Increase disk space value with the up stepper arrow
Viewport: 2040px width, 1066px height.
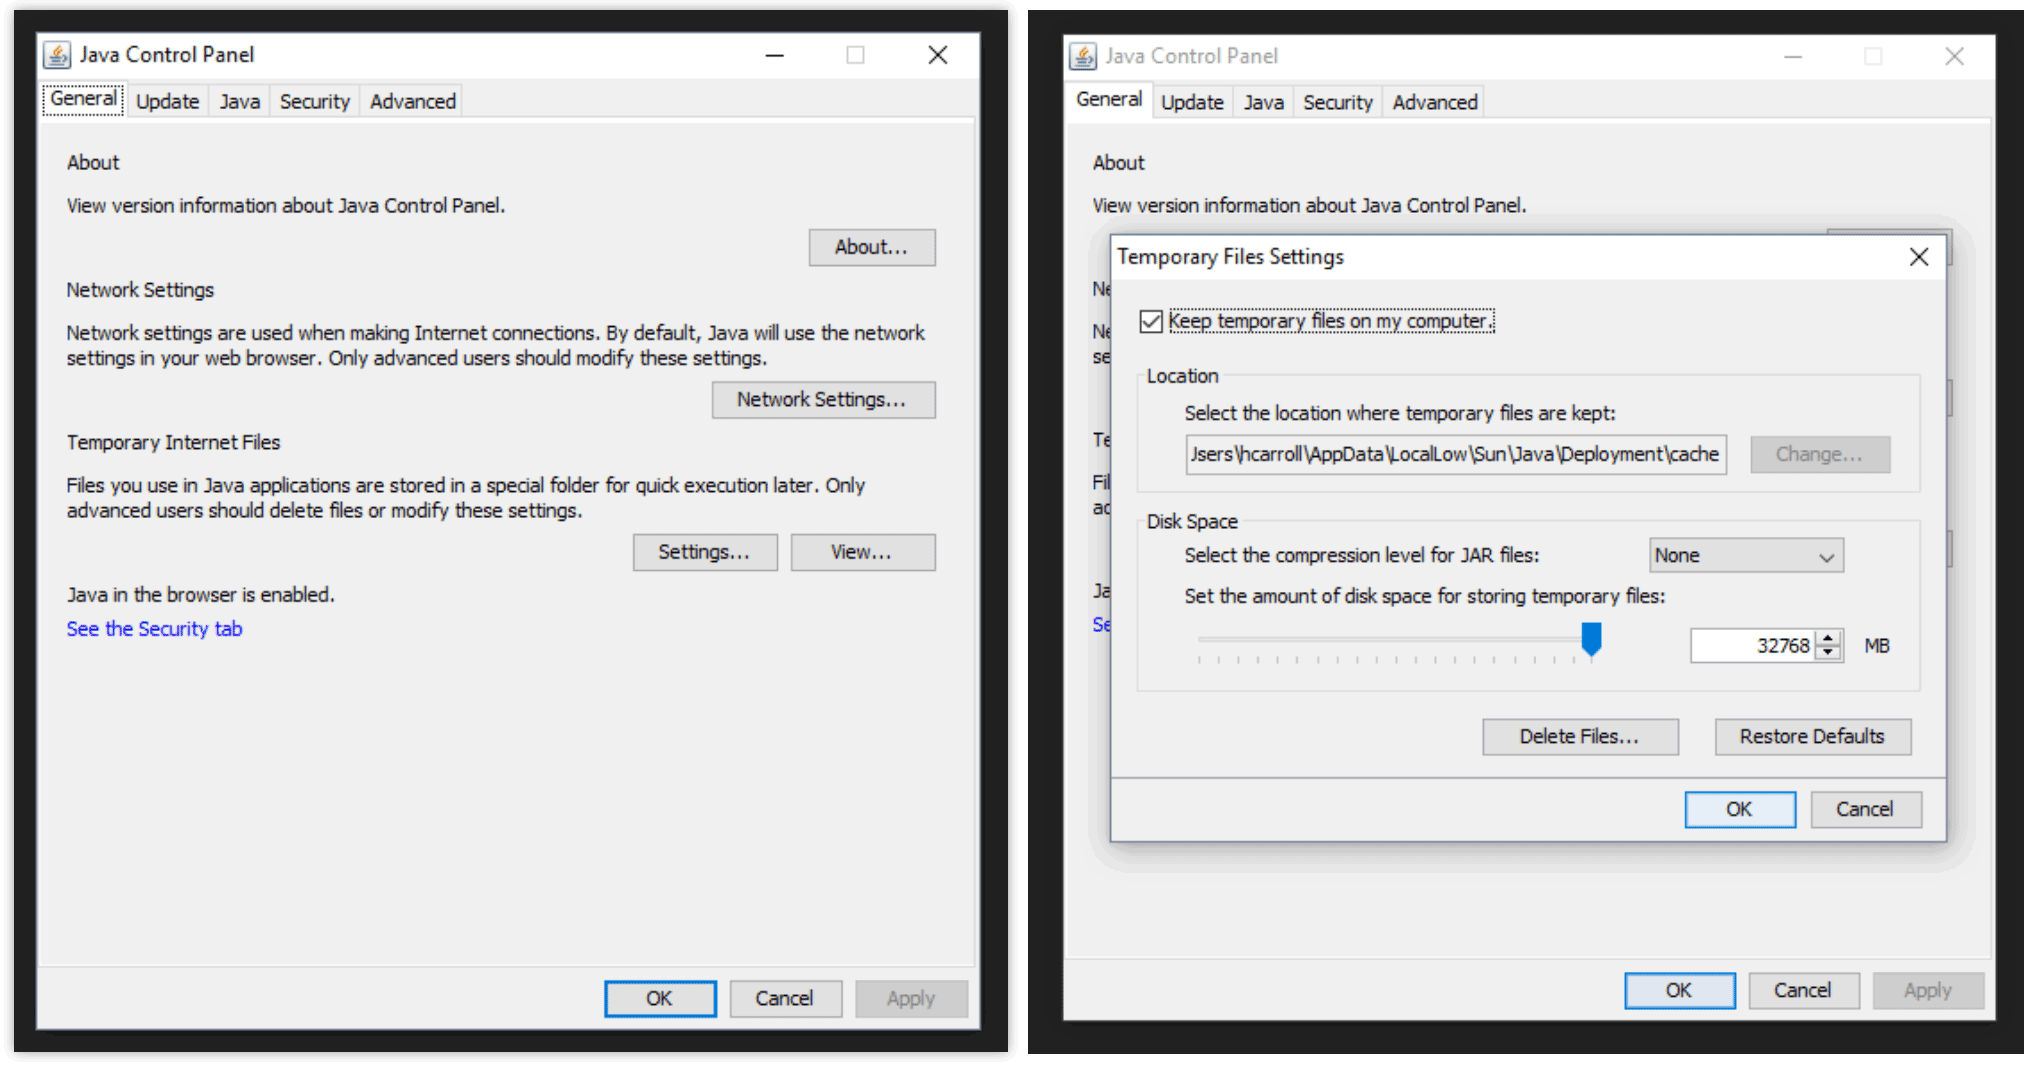[1828, 639]
